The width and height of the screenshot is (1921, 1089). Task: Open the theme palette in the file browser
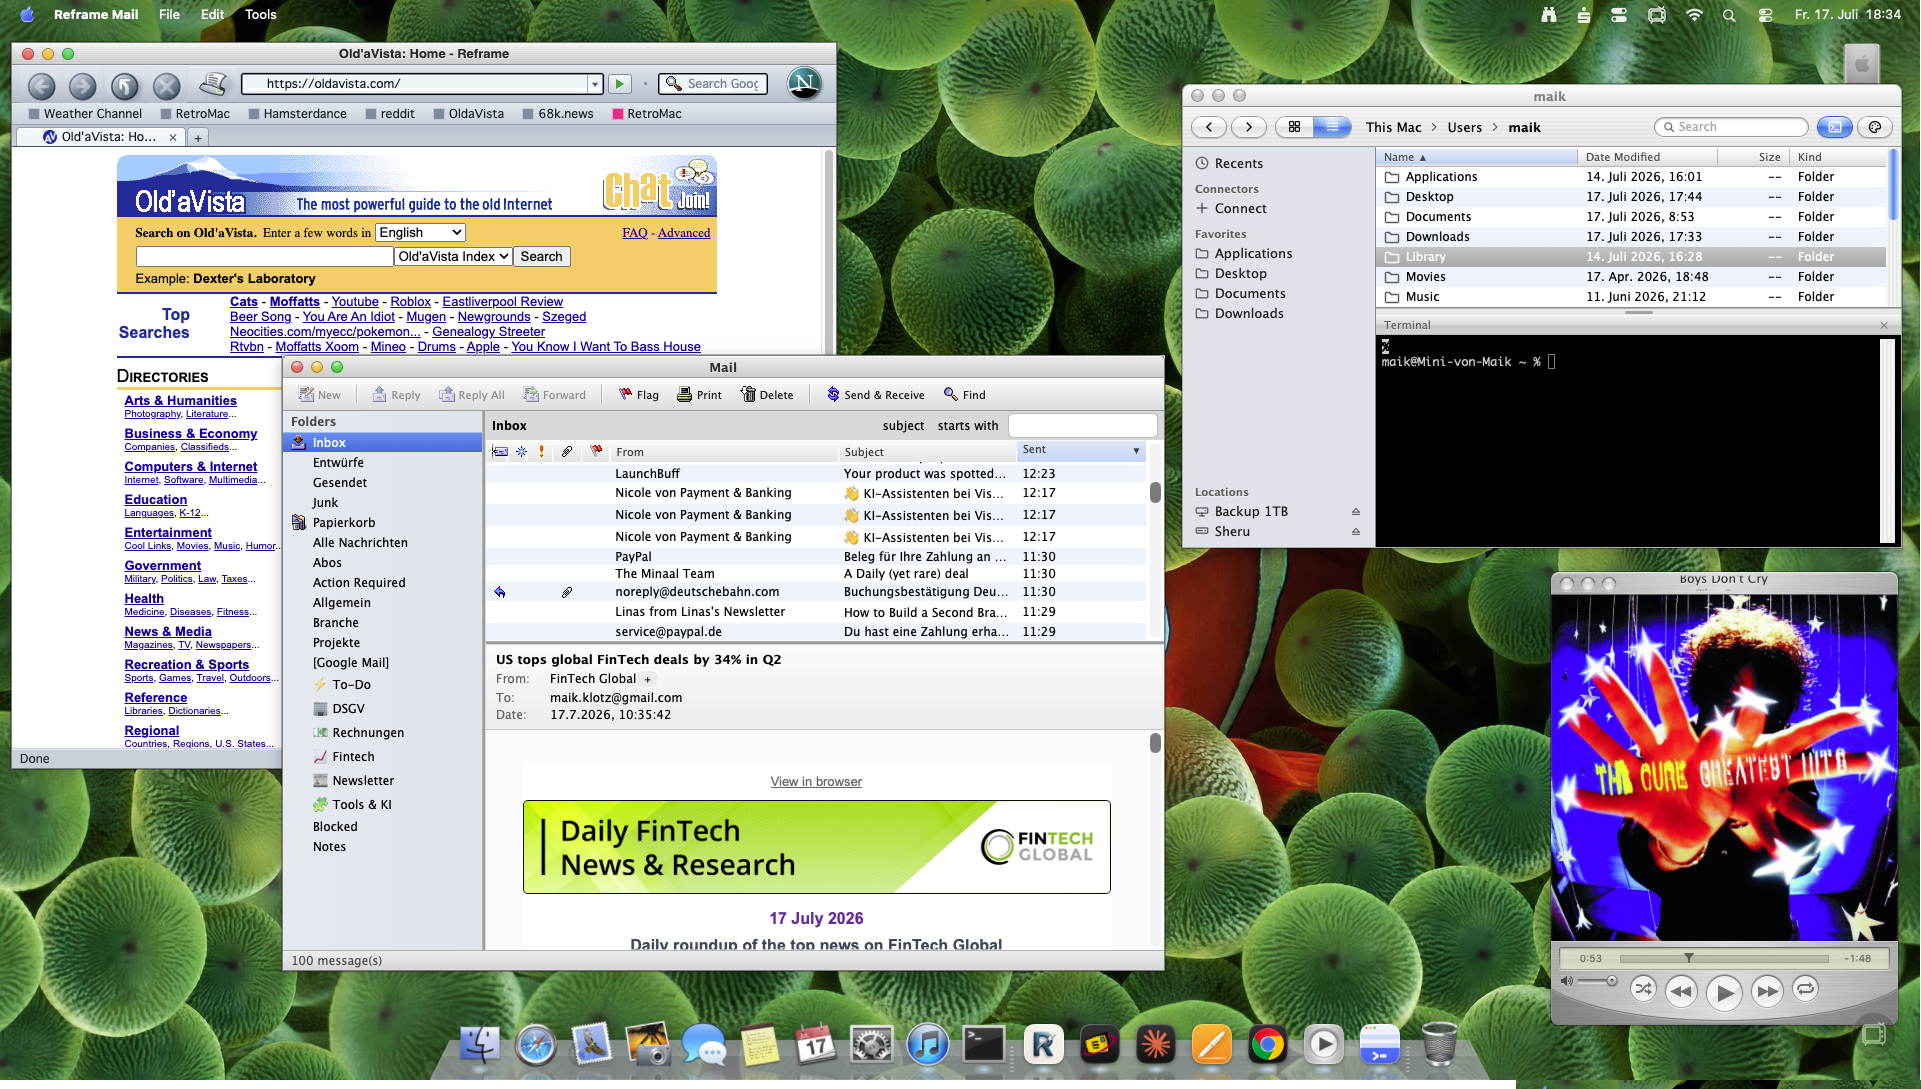coord(1875,127)
